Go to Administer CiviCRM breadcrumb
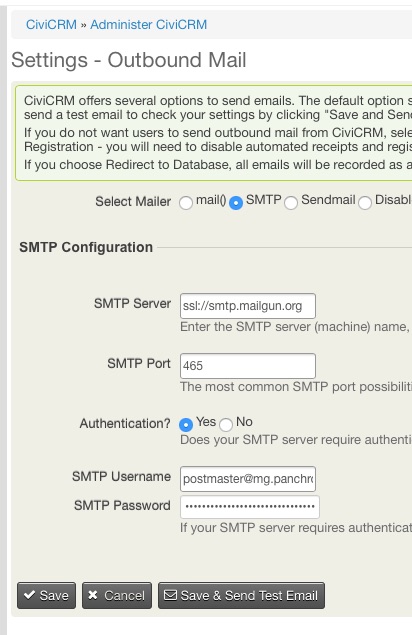Image resolution: width=412 pixels, height=635 pixels. coord(148,24)
